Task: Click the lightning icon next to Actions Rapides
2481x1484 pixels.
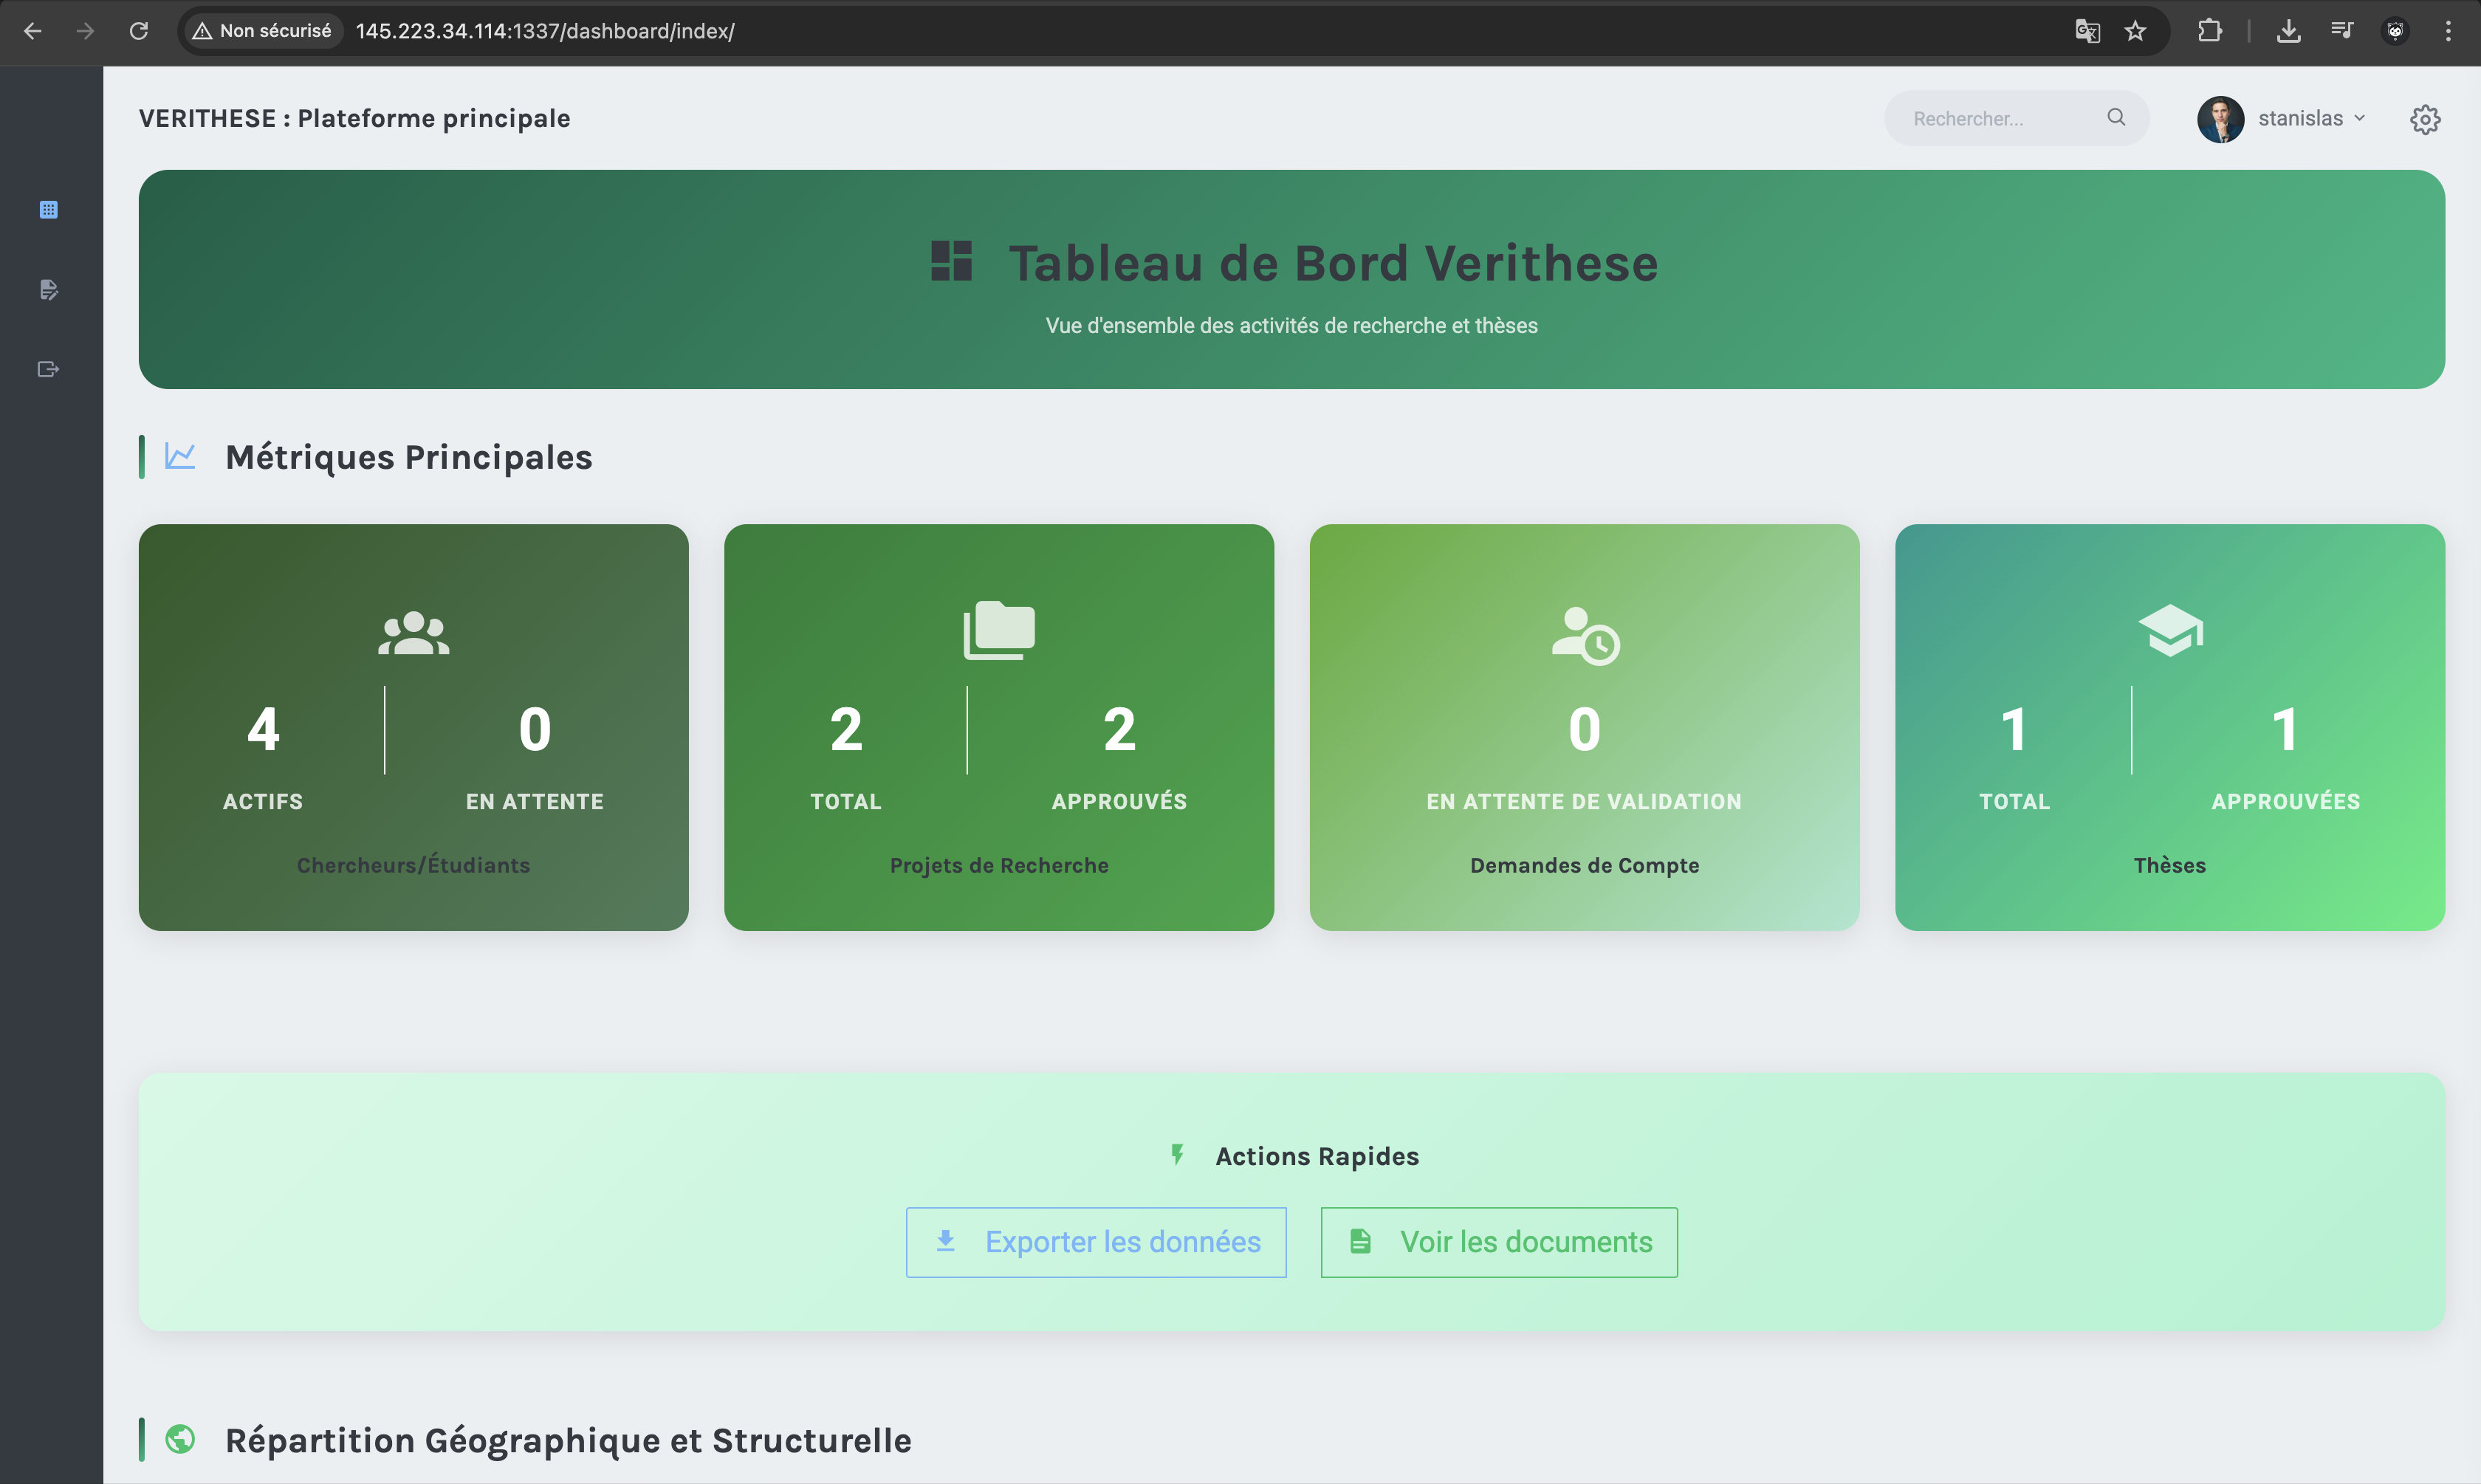Action: tap(1177, 1155)
